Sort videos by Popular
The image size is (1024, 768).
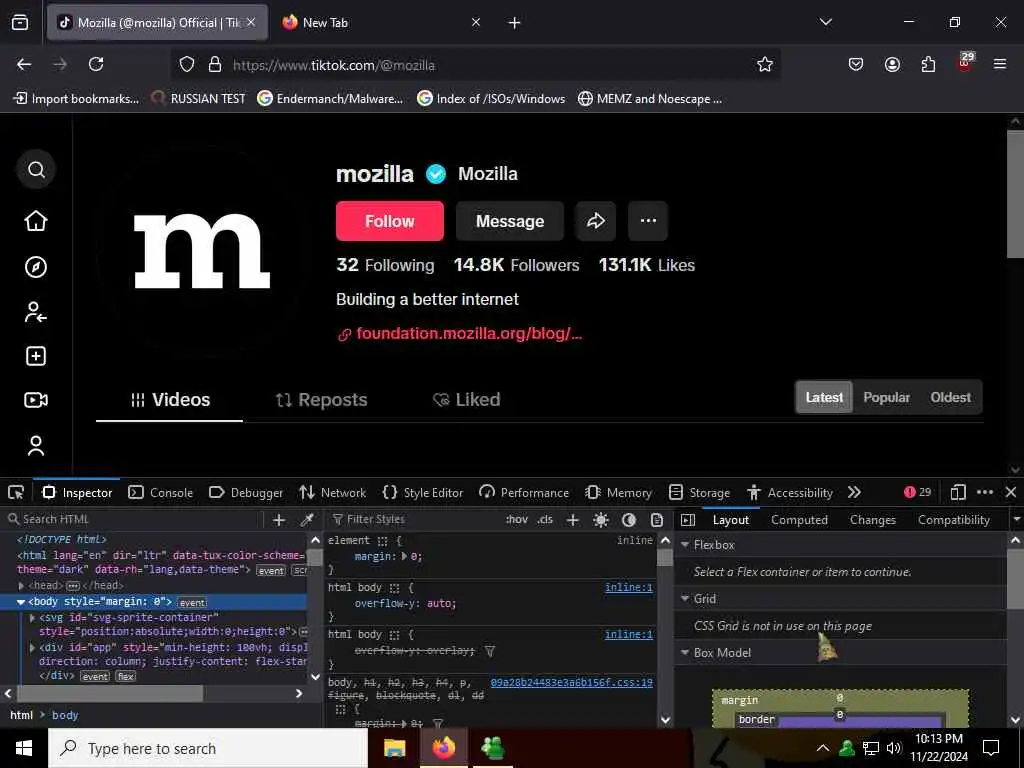[886, 397]
